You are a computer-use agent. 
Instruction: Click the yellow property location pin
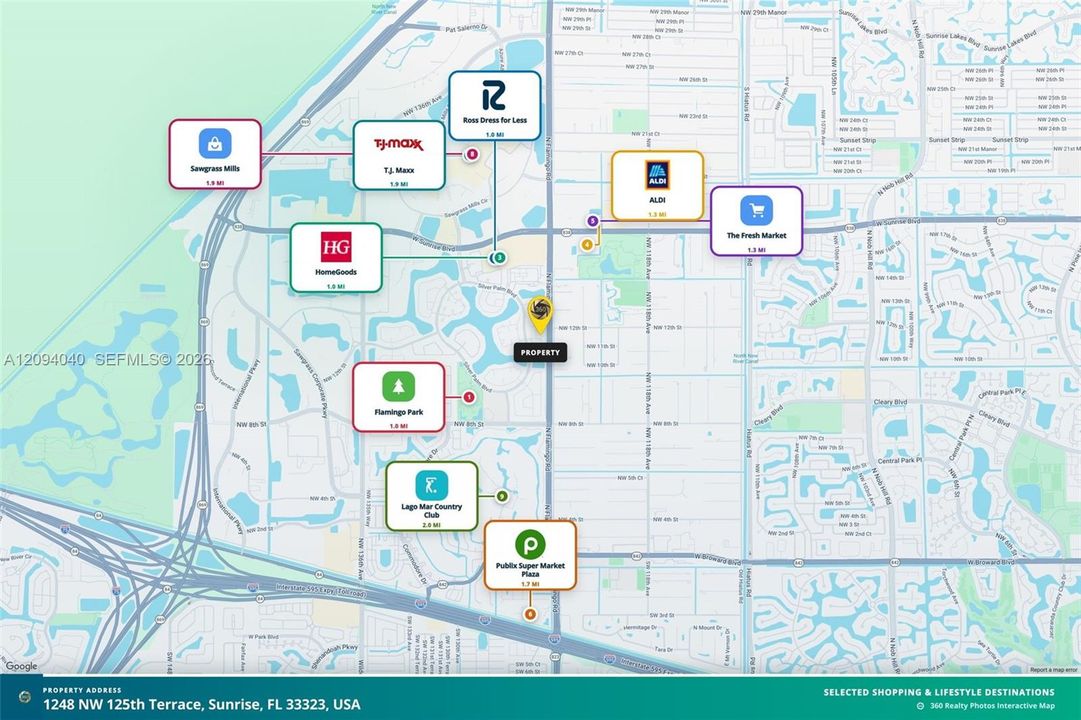(x=540, y=314)
